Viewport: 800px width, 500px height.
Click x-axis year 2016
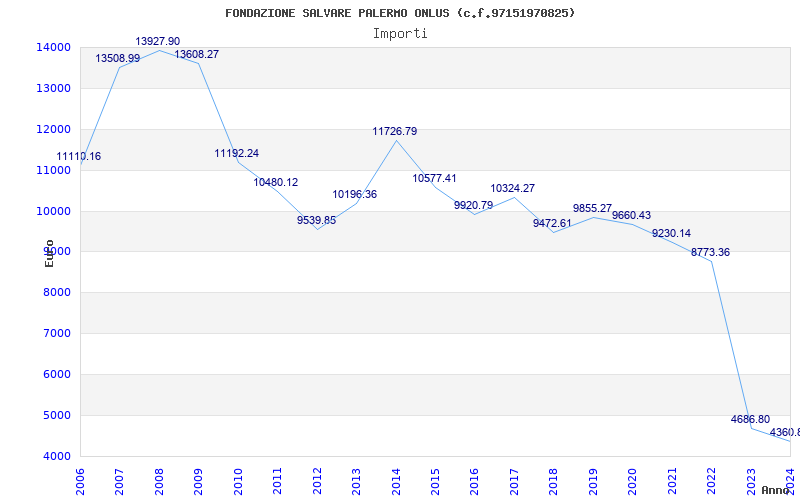pyautogui.click(x=474, y=481)
